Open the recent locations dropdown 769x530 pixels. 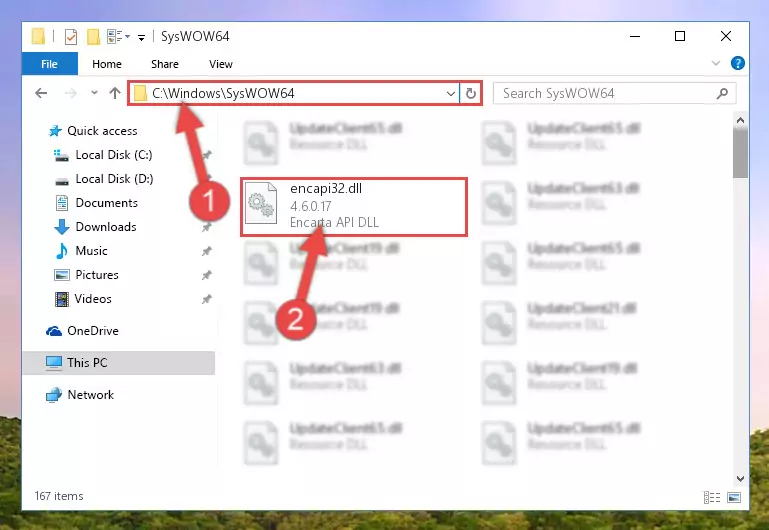94,93
